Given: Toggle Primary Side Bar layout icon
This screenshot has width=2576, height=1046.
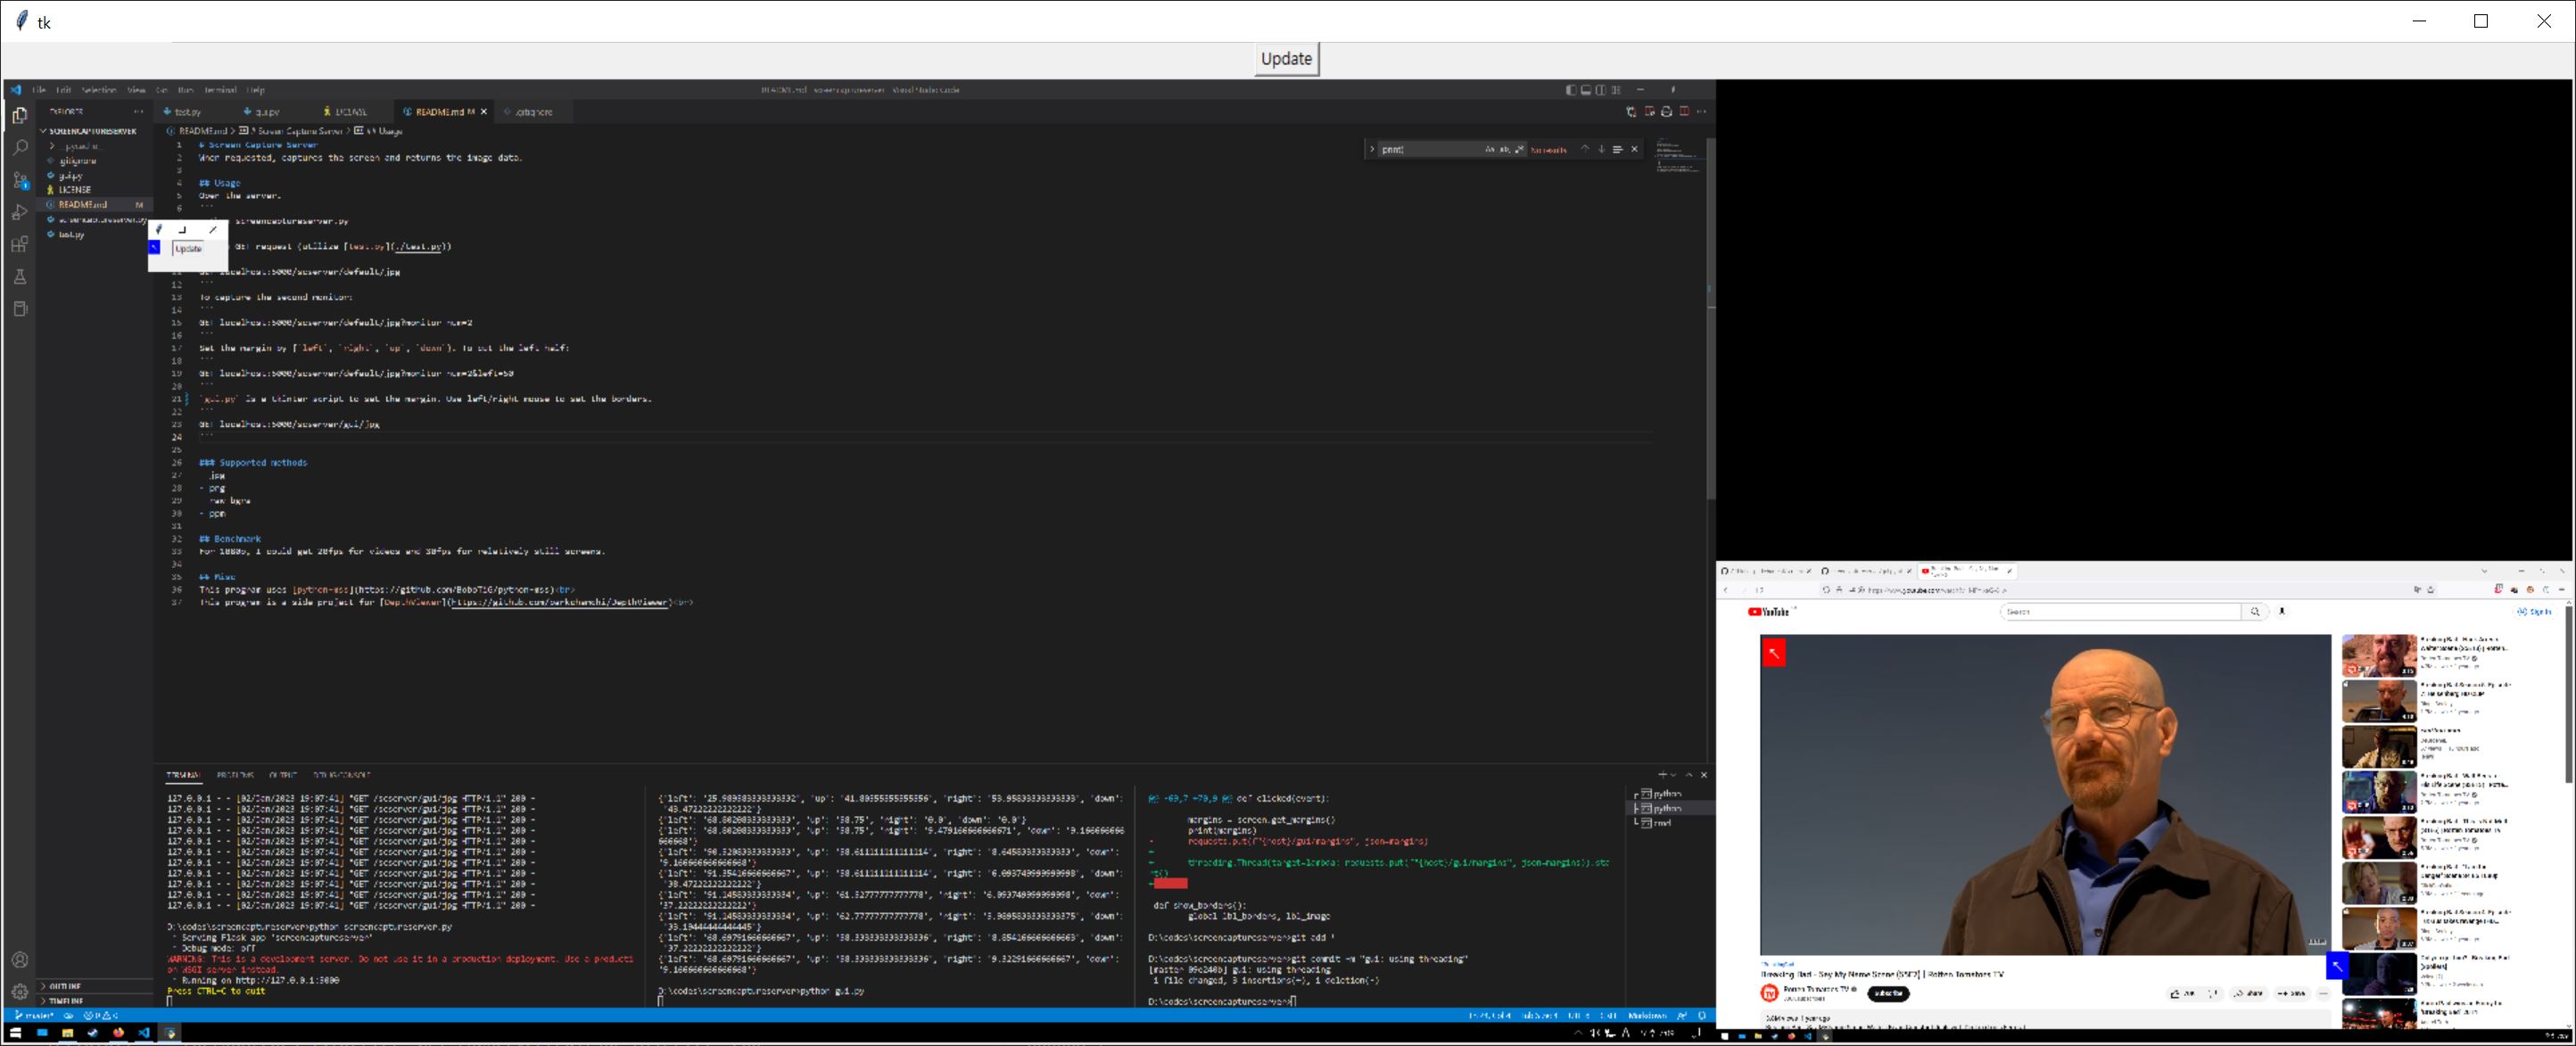Looking at the screenshot, I should [1570, 90].
